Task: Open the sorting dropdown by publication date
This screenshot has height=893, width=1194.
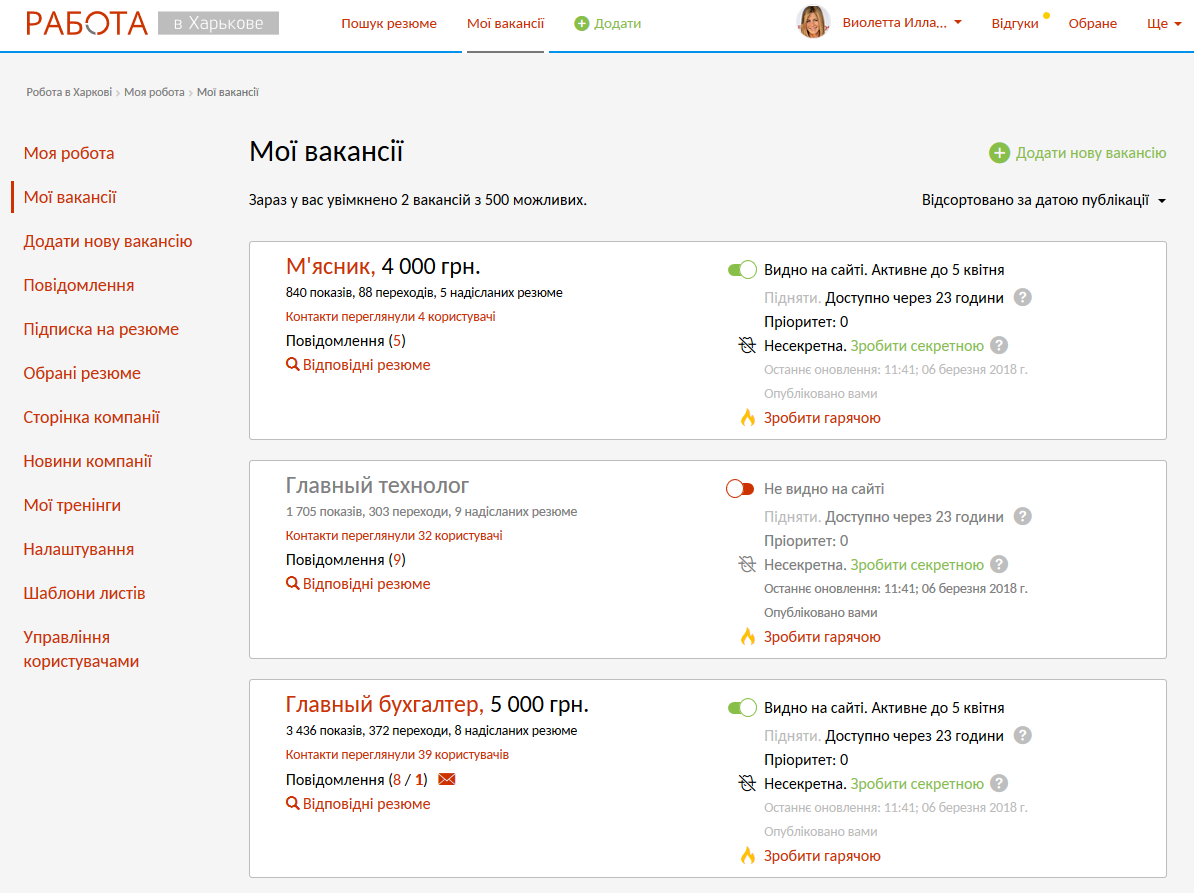Action: click(1043, 200)
